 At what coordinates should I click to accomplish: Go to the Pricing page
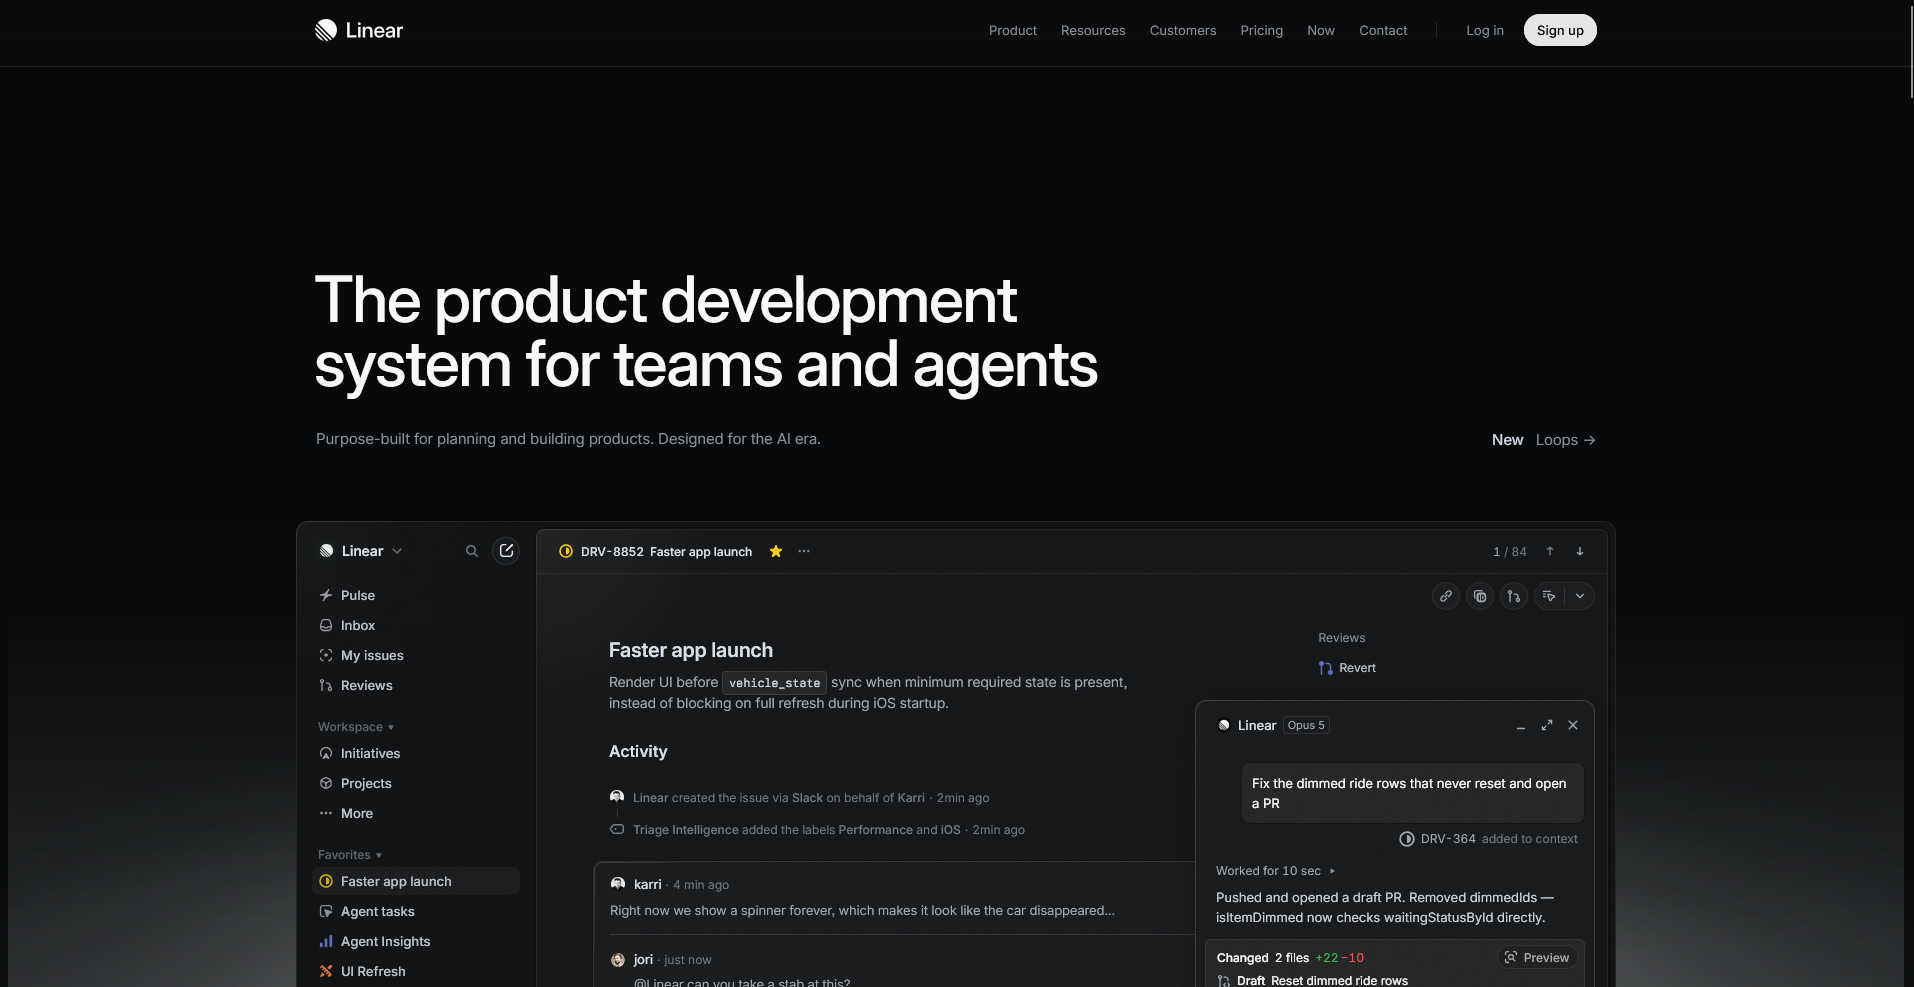[1261, 30]
